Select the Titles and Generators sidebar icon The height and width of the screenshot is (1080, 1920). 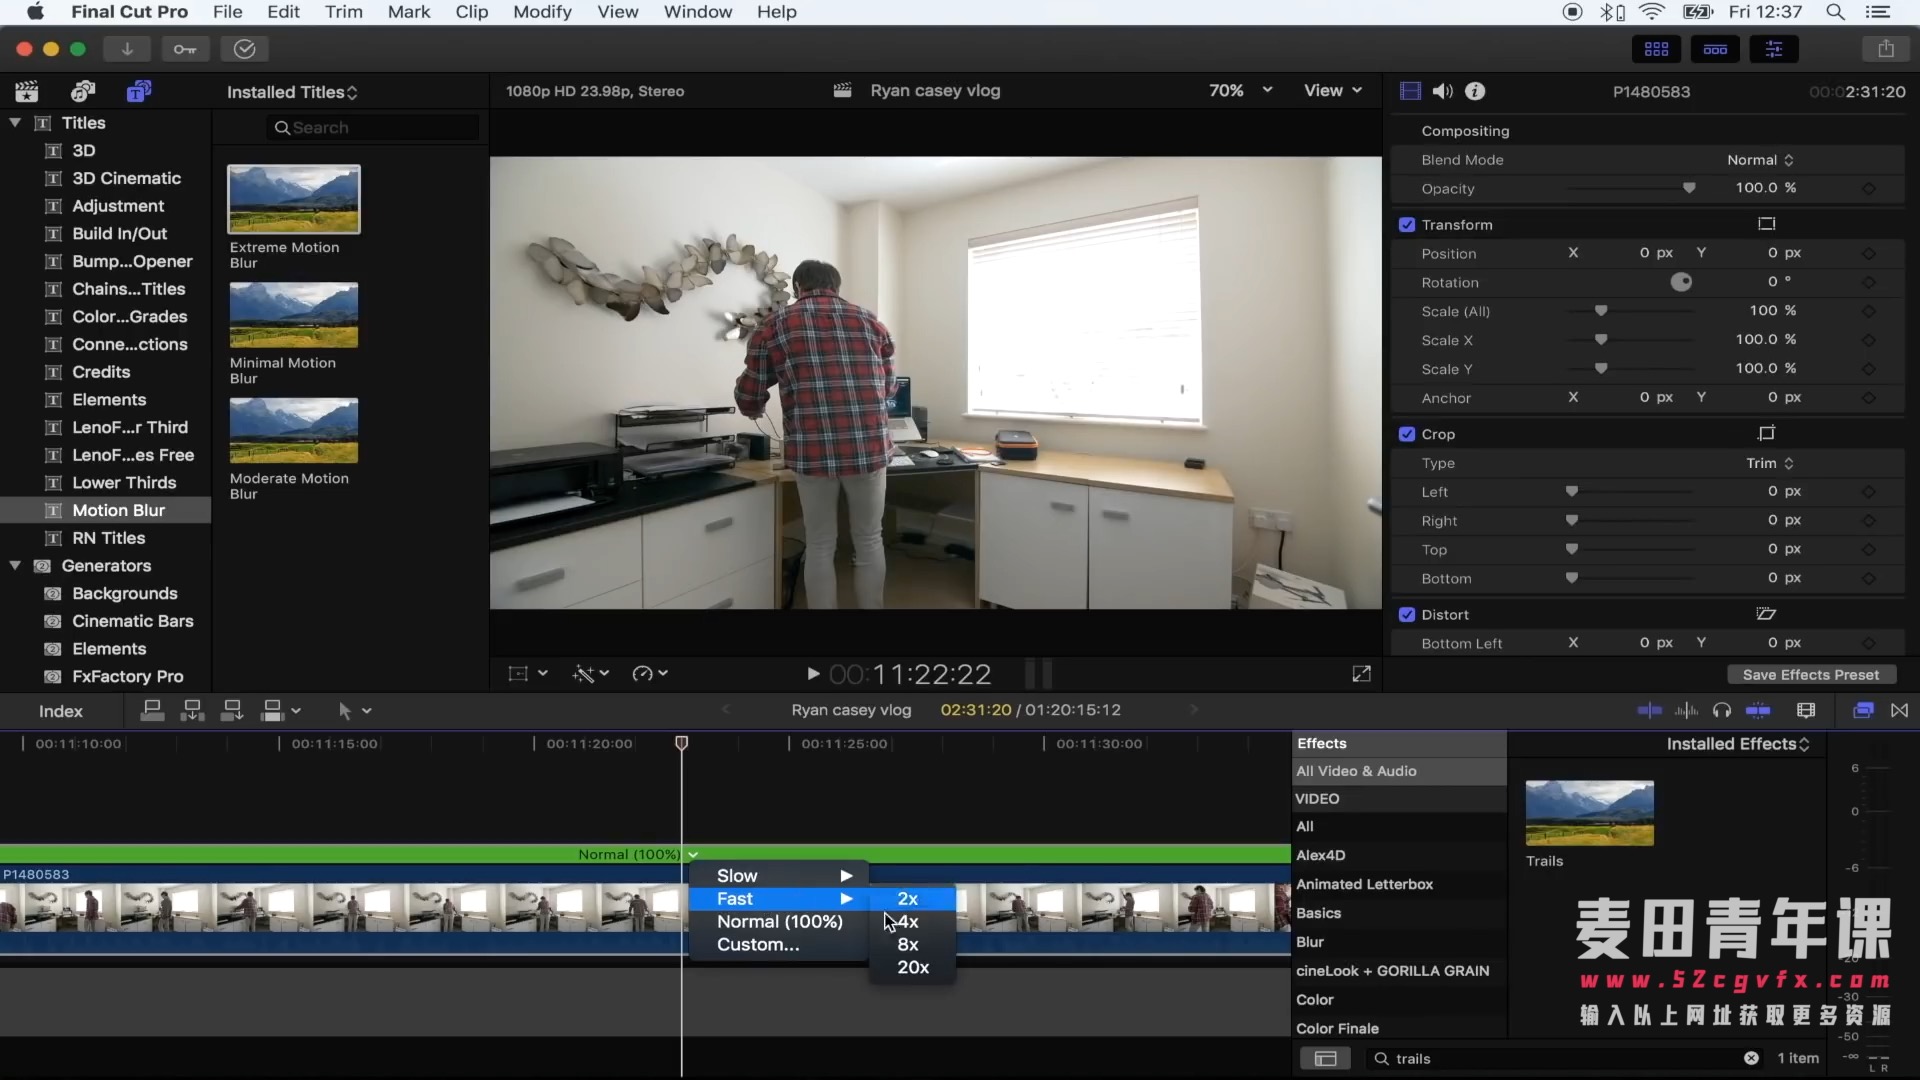139,92
